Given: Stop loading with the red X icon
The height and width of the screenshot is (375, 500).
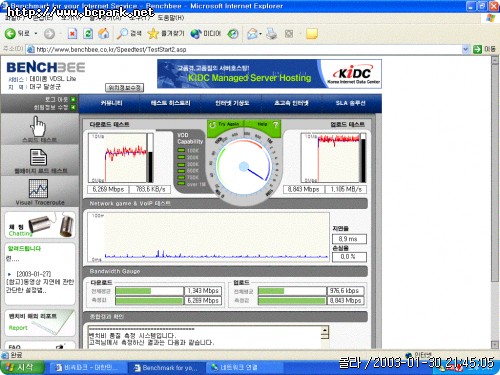Looking at the screenshot, I should click(x=72, y=33).
